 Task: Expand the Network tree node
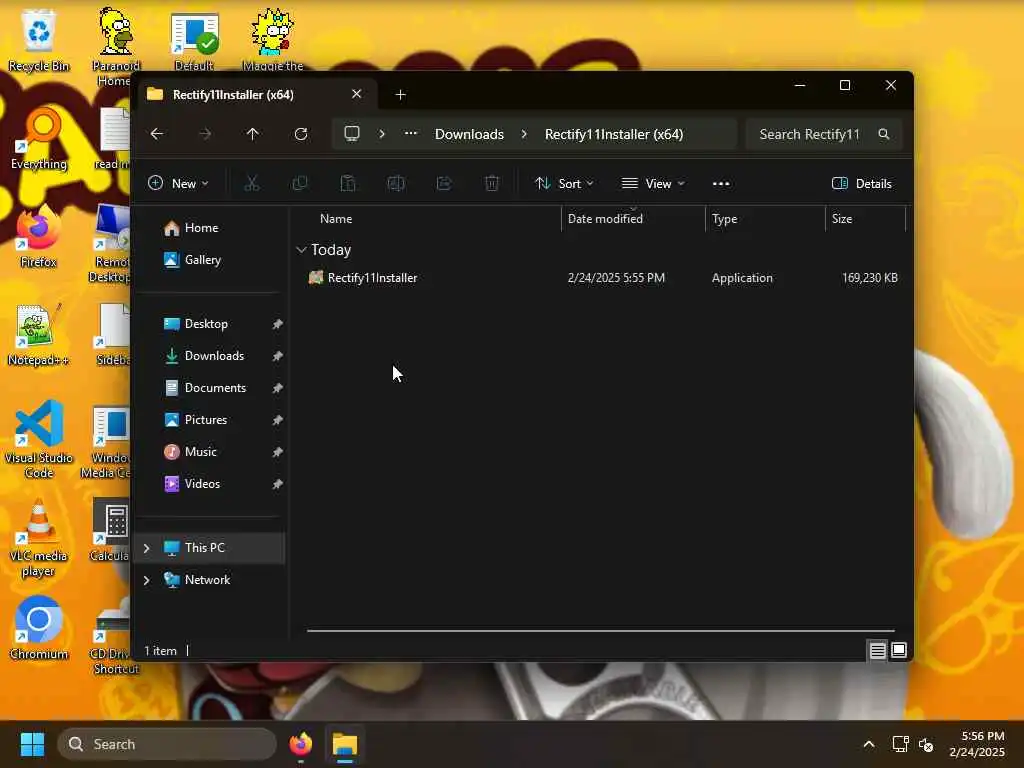(146, 580)
